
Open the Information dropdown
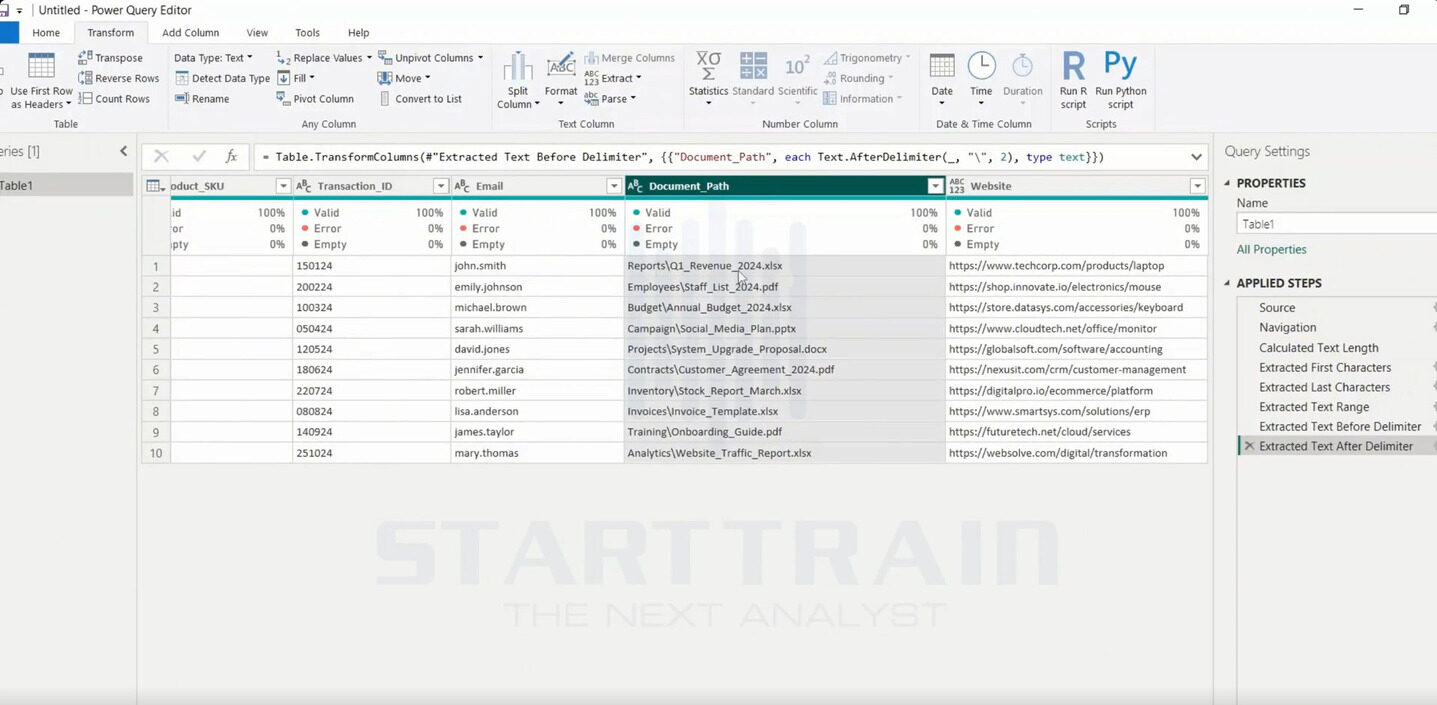click(x=863, y=99)
